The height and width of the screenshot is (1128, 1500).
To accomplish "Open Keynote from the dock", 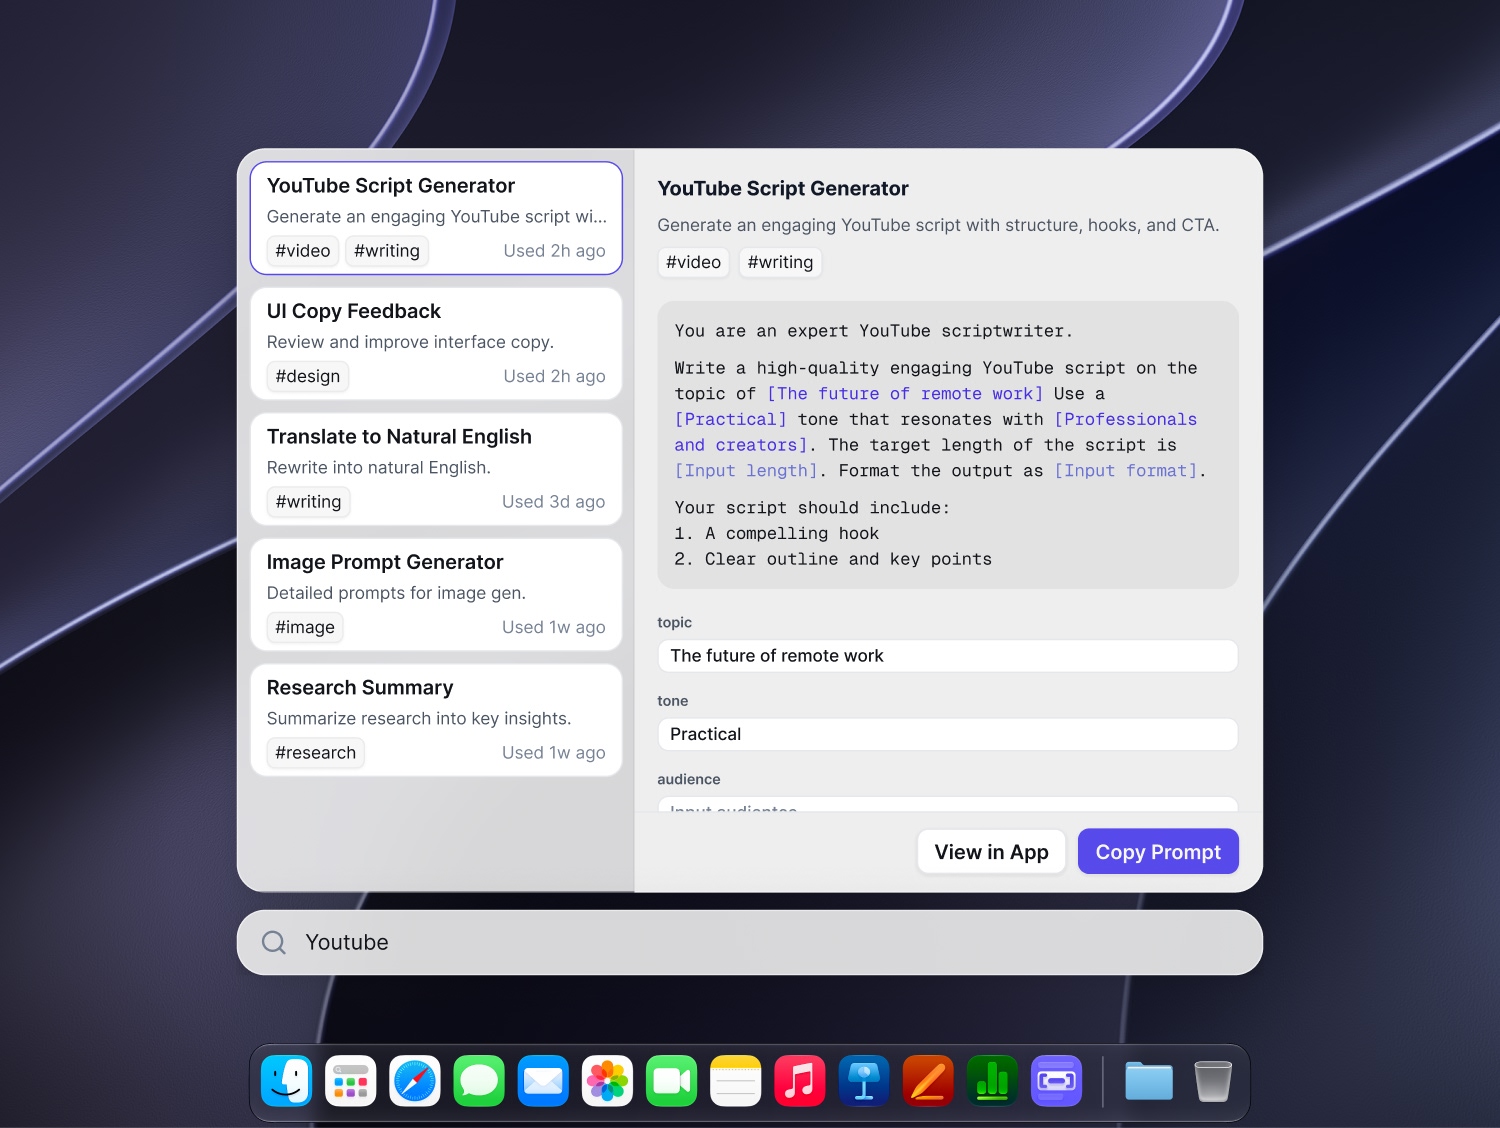I will click(864, 1081).
